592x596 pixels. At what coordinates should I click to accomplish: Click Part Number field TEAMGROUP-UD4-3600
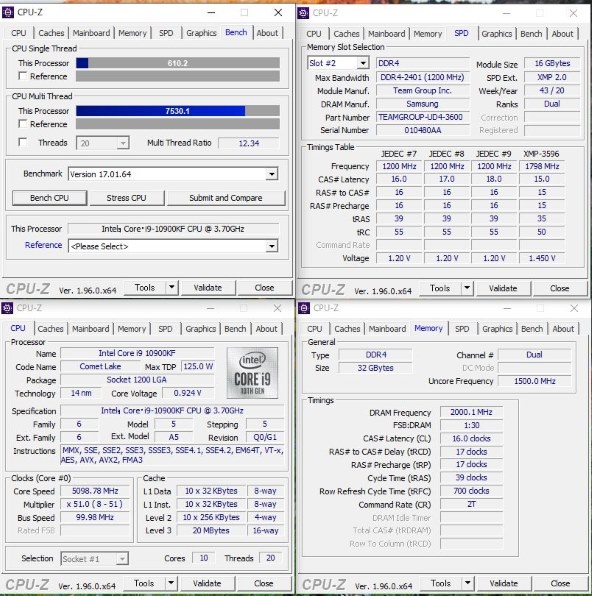click(422, 117)
